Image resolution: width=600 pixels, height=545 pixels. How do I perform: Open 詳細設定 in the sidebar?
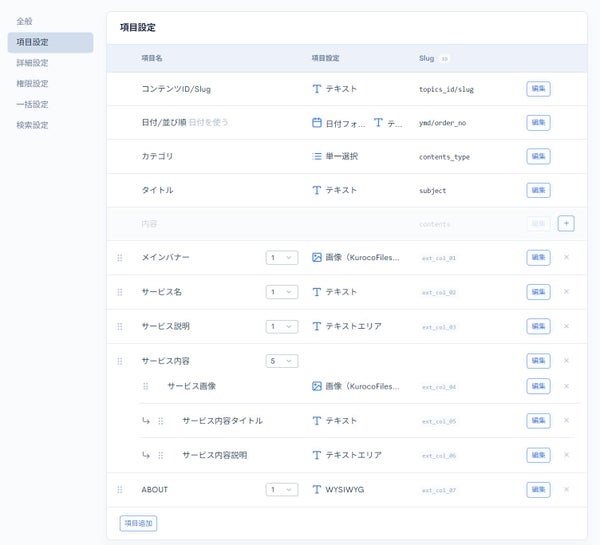[x=32, y=63]
